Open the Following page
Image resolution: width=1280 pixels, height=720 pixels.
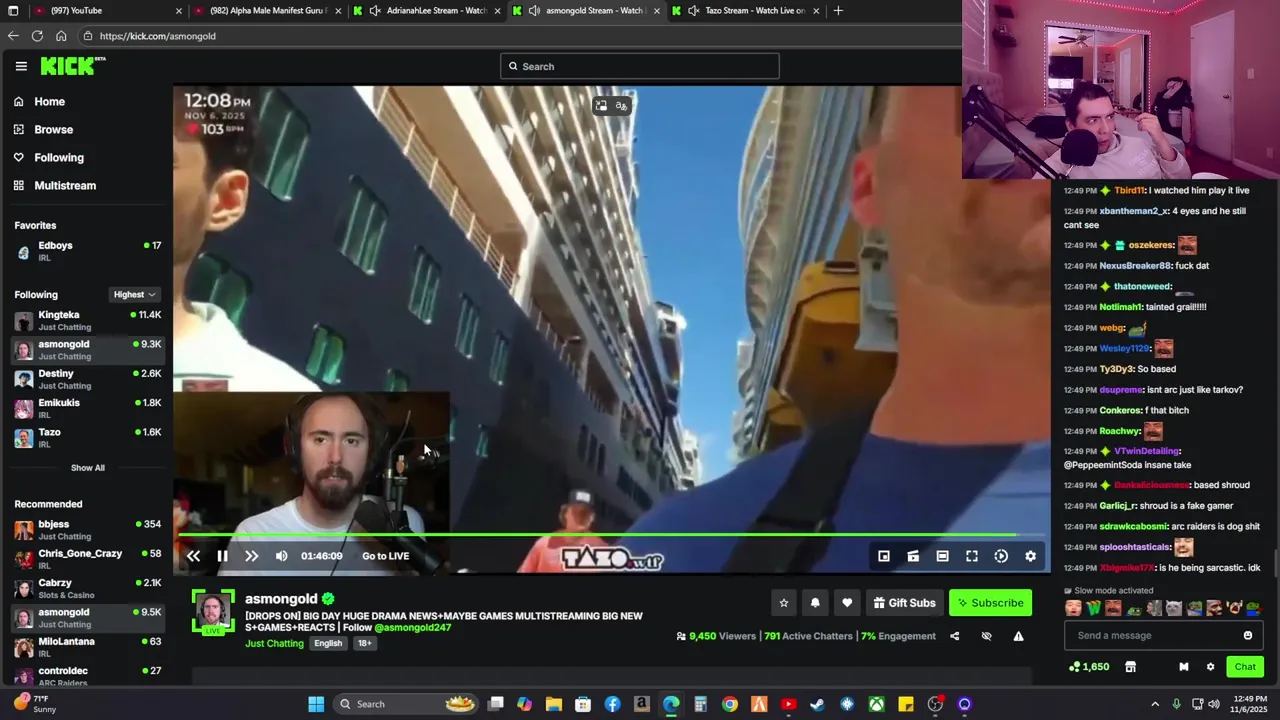tap(49, 157)
